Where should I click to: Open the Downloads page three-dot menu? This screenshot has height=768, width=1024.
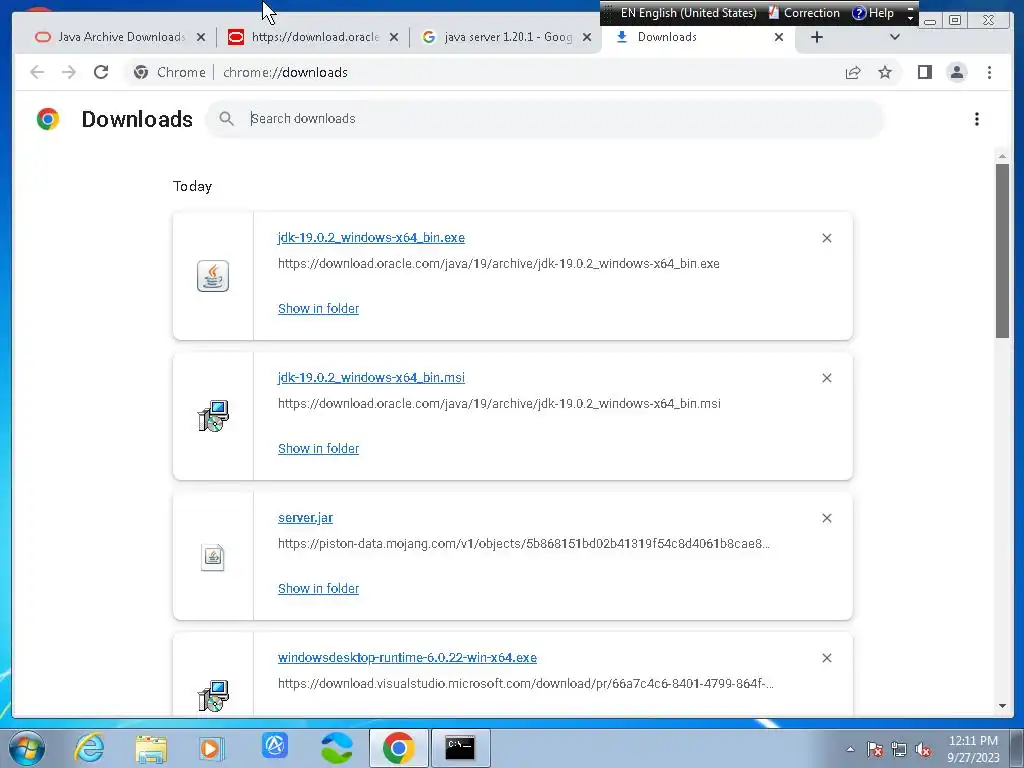click(x=976, y=119)
